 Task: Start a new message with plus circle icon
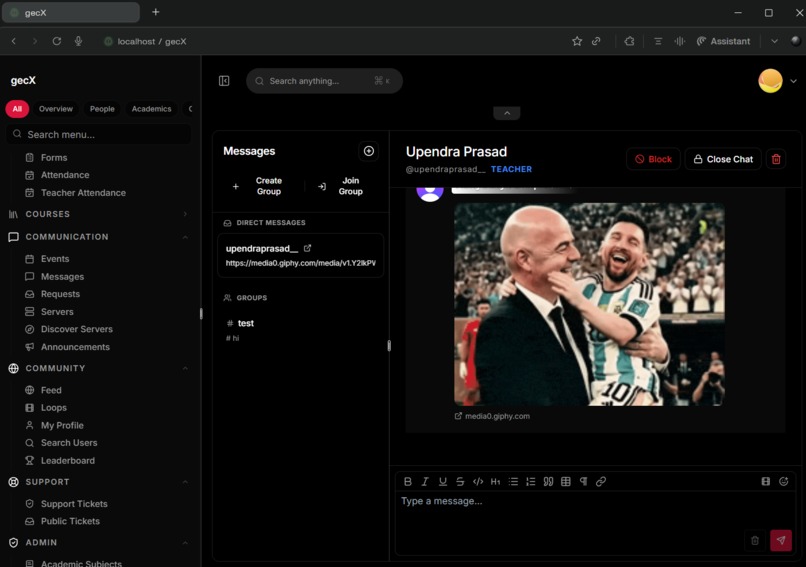point(369,151)
